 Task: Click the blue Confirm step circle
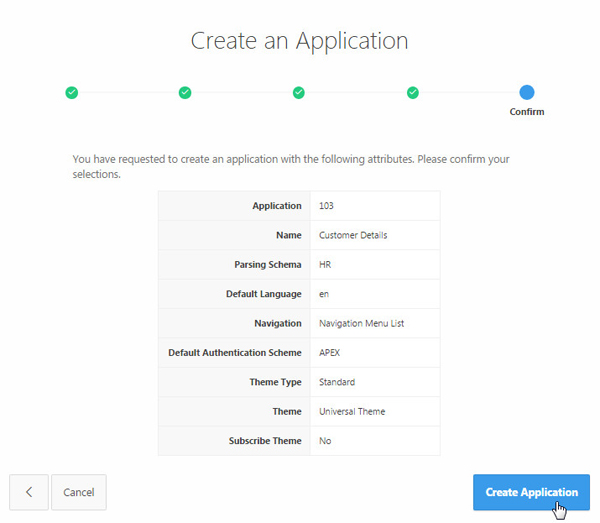[x=527, y=92]
